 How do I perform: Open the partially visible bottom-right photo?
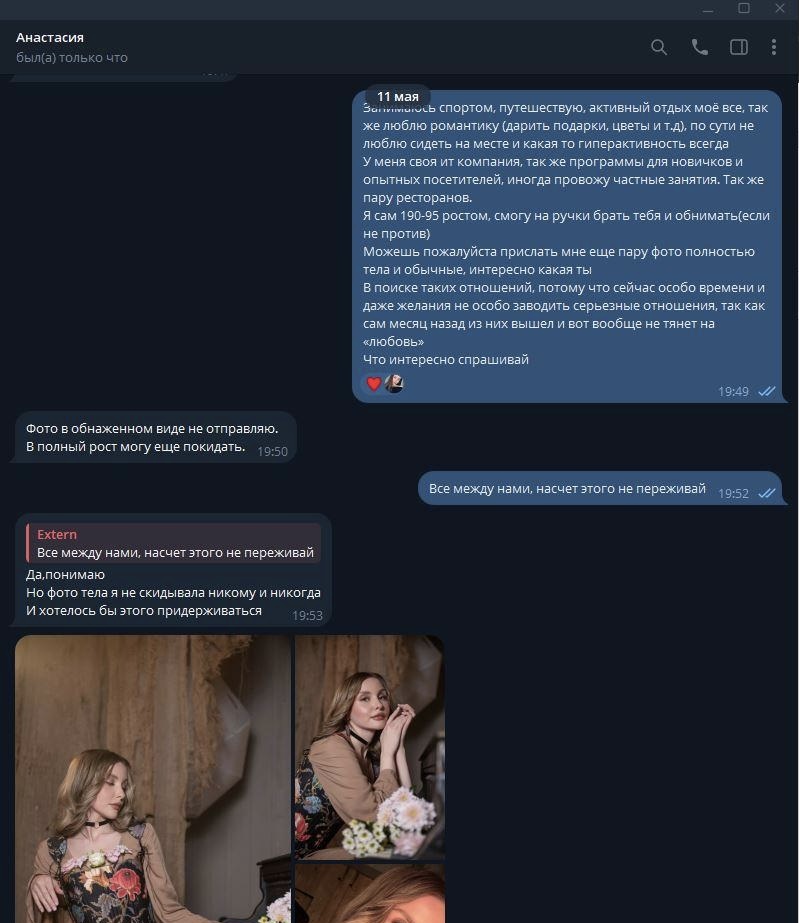click(x=369, y=893)
